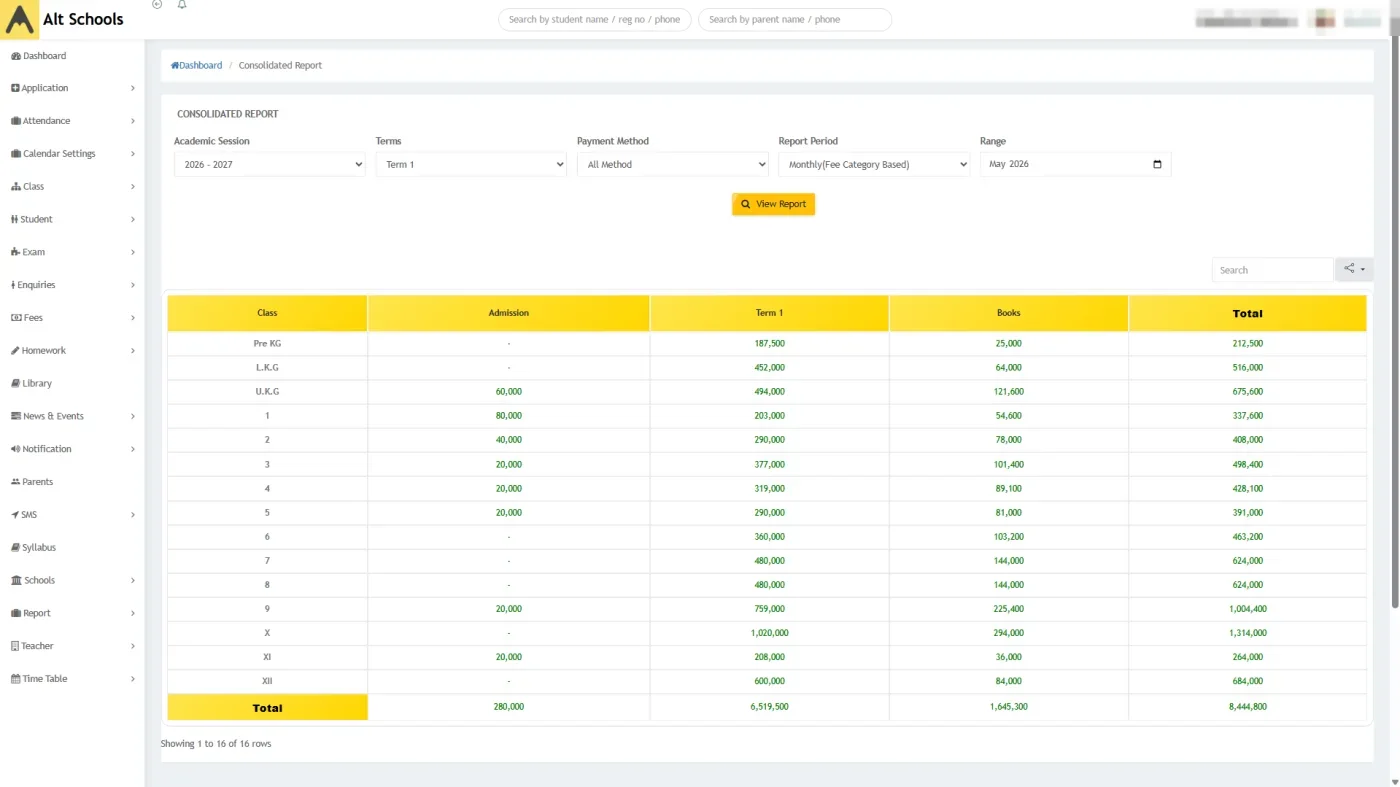
Task: Click the U.K.G class row label
Action: click(267, 392)
